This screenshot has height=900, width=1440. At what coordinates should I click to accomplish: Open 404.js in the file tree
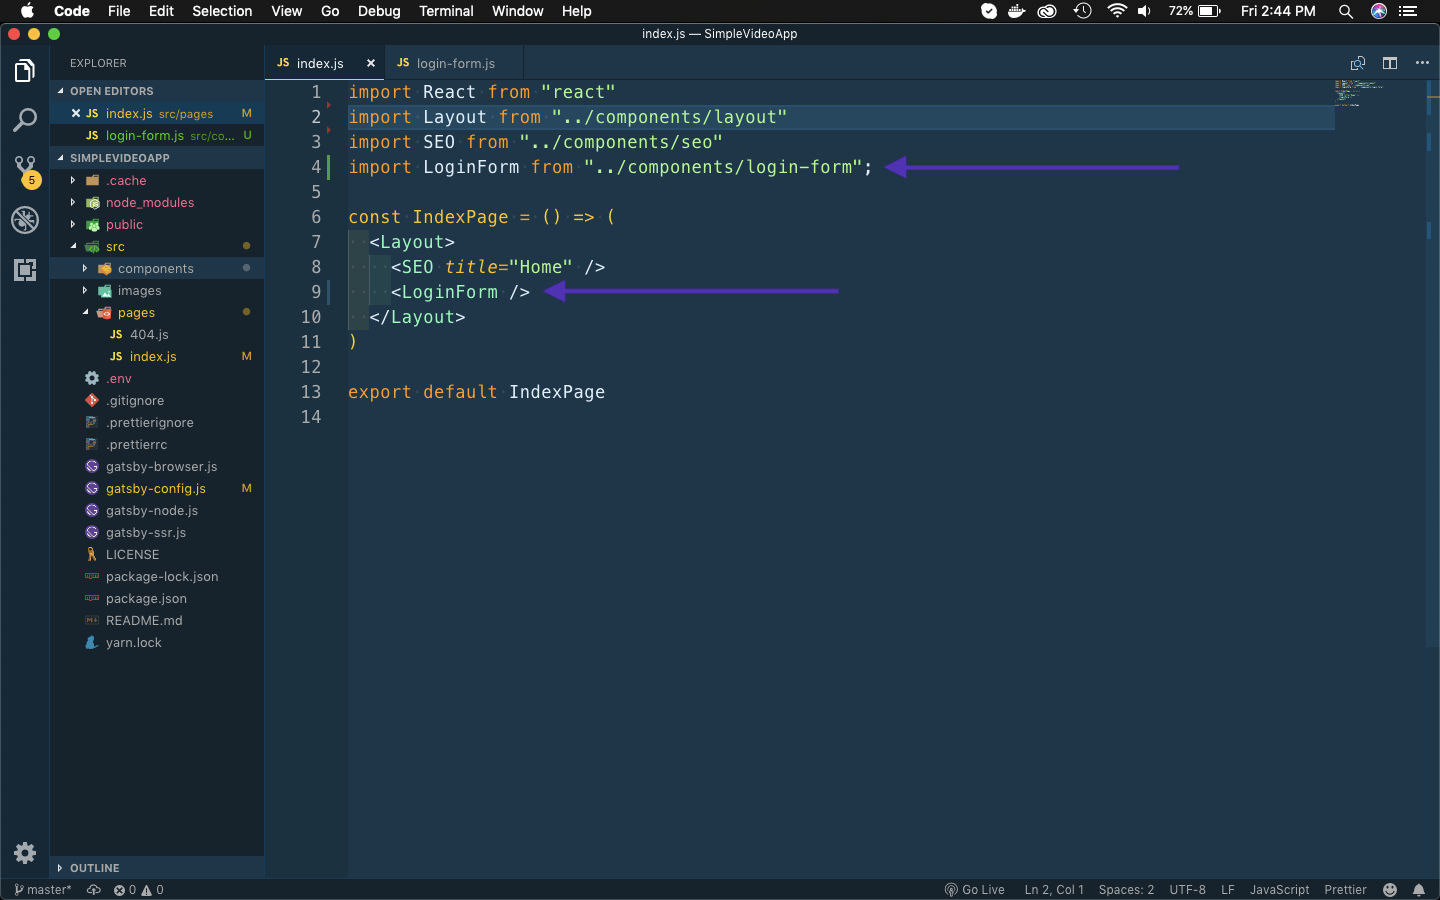pyautogui.click(x=157, y=335)
